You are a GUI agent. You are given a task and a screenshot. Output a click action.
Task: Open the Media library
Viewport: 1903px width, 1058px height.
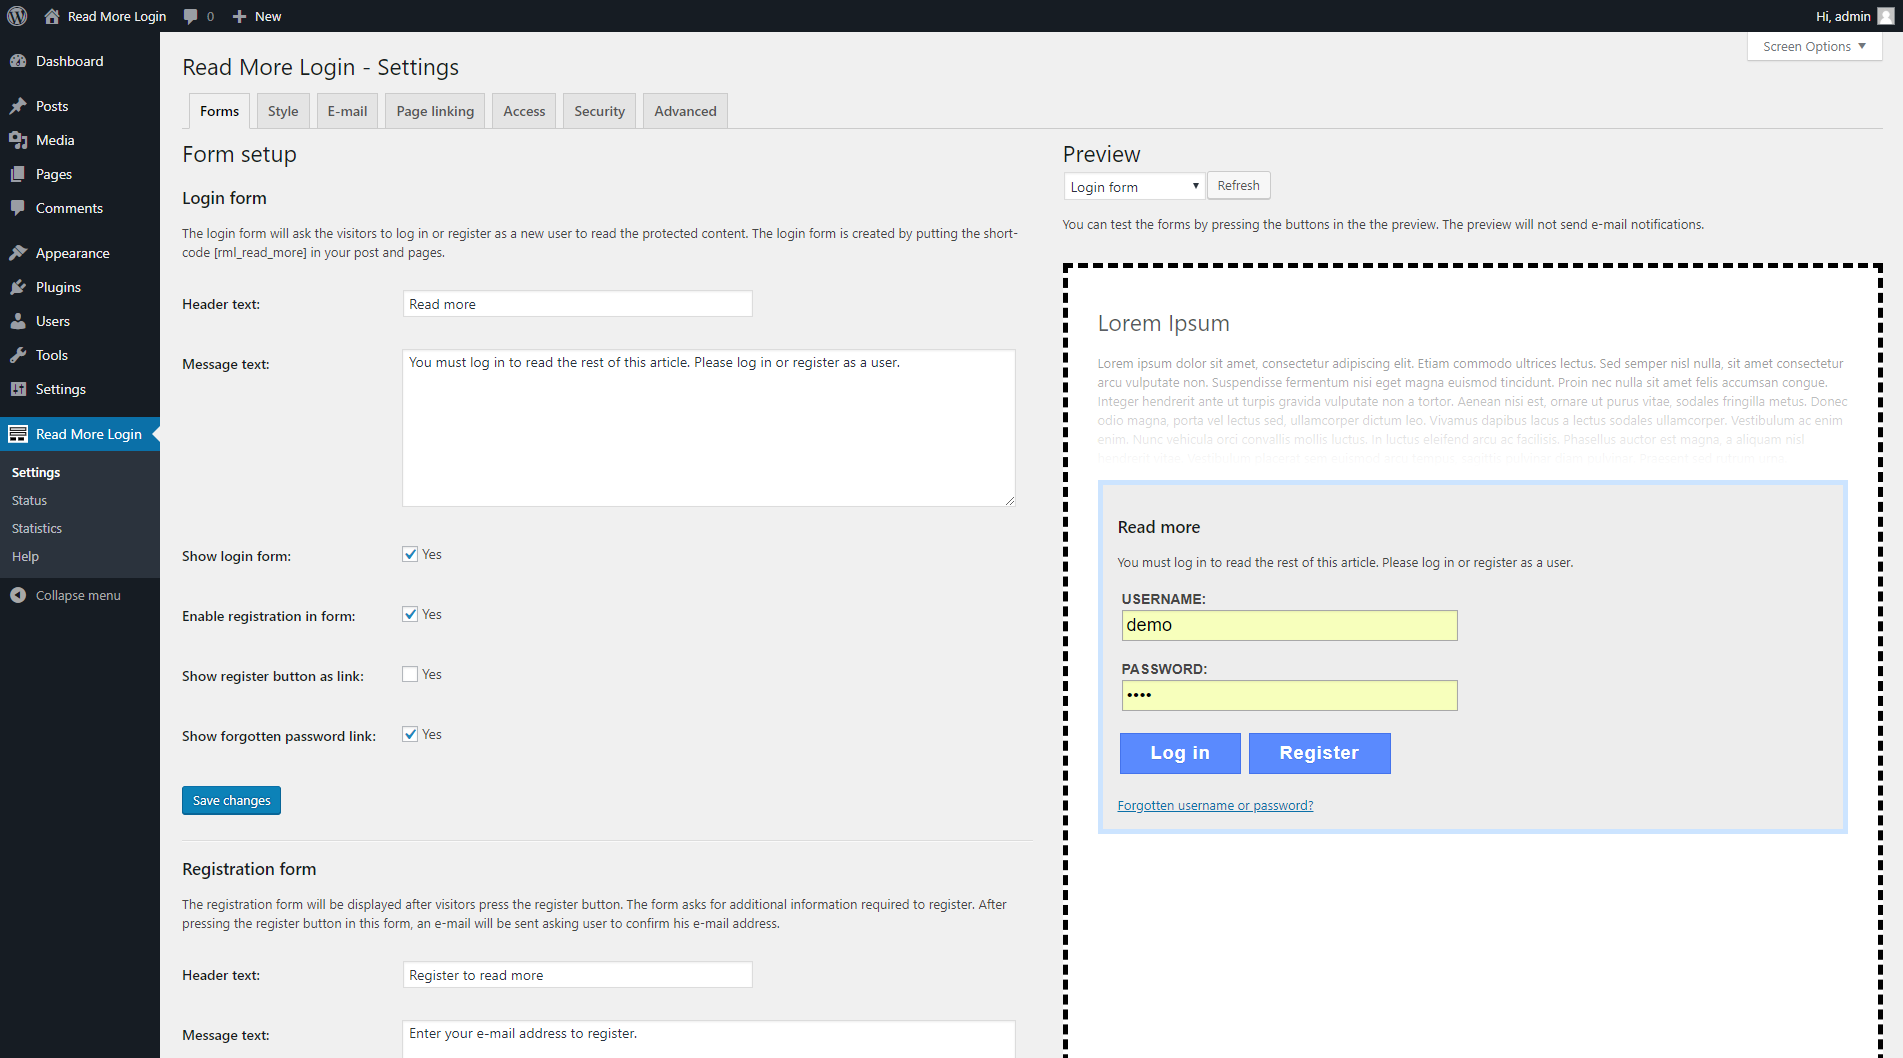point(53,140)
